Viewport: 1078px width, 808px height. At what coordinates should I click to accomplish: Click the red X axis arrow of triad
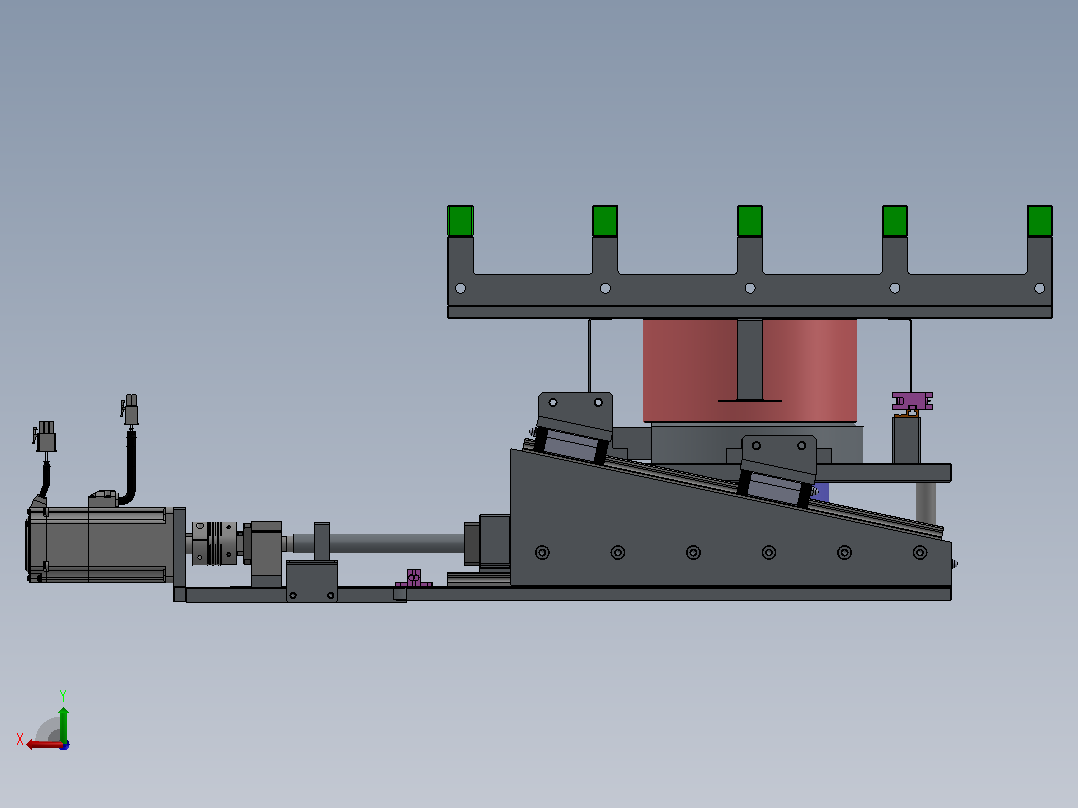[44, 744]
